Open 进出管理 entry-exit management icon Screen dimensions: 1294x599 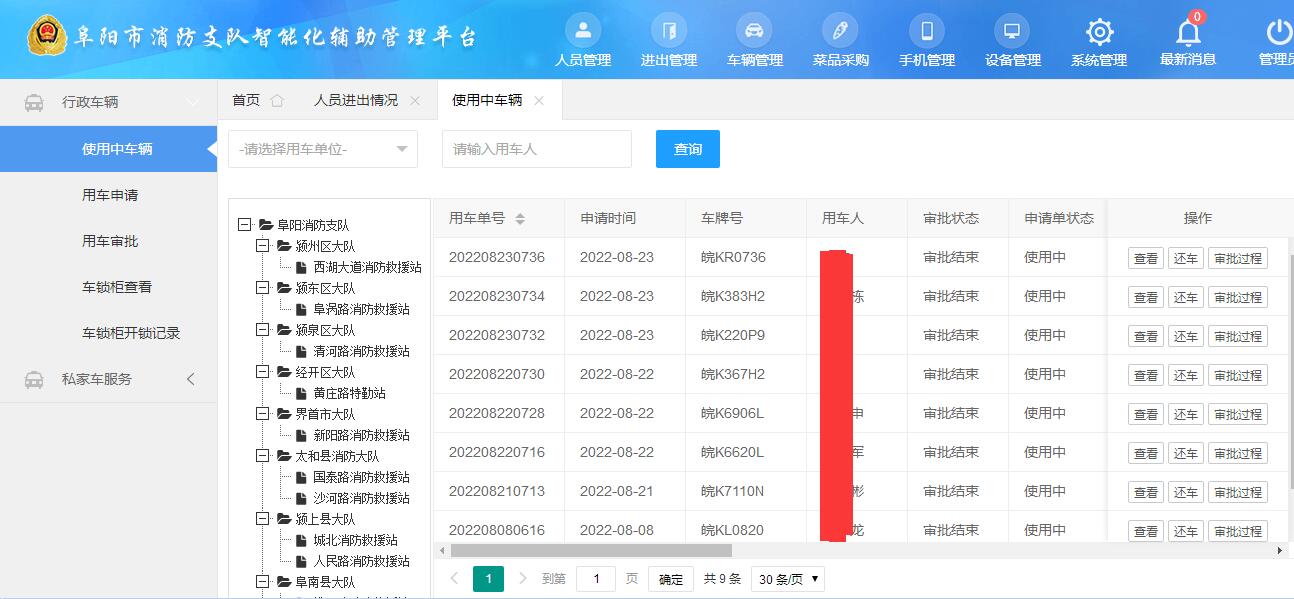coord(668,31)
